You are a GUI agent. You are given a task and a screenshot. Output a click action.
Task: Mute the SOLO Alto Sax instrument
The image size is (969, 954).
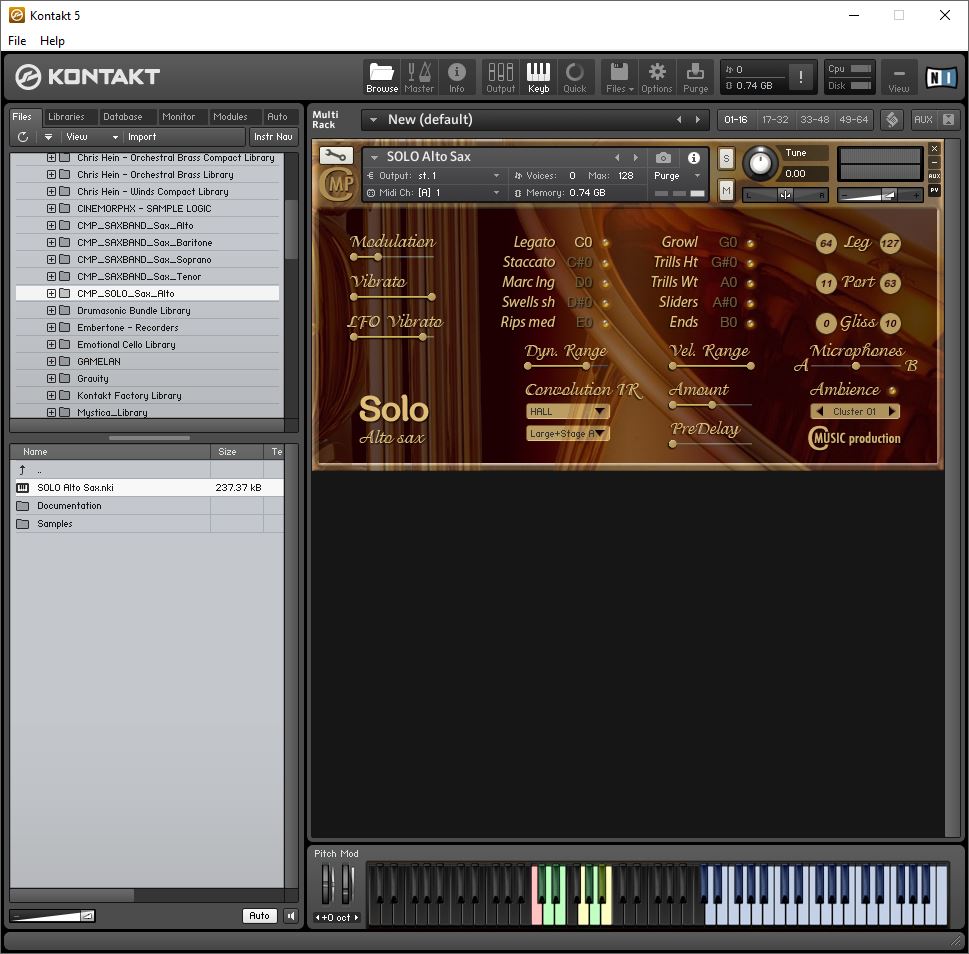point(726,191)
